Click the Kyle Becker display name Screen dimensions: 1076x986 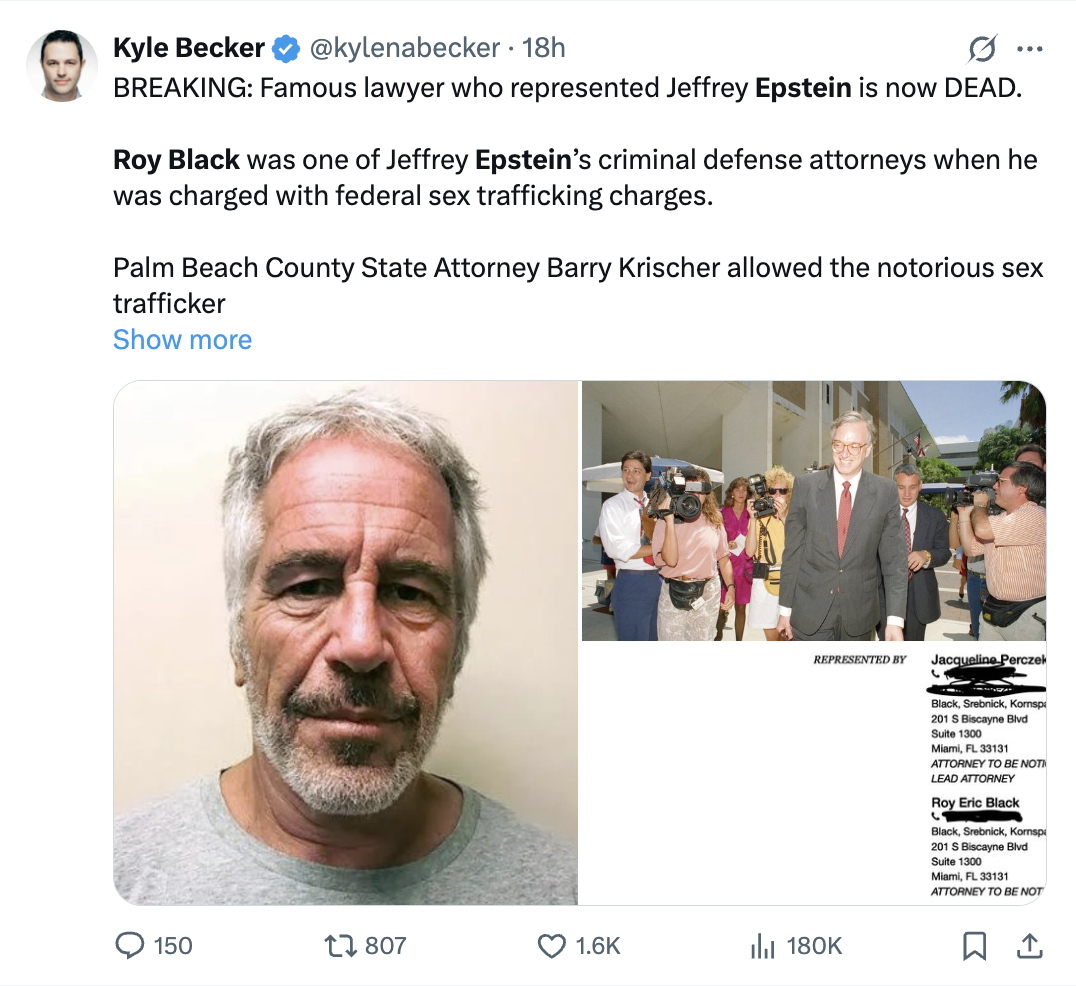point(189,47)
